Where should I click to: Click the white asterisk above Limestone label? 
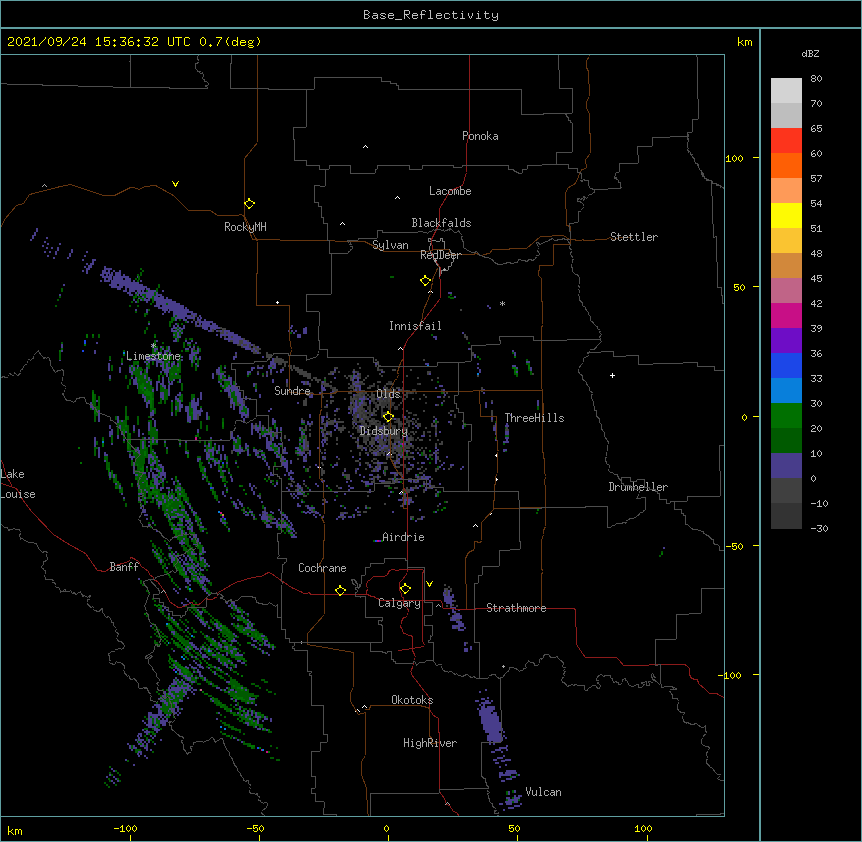click(153, 345)
